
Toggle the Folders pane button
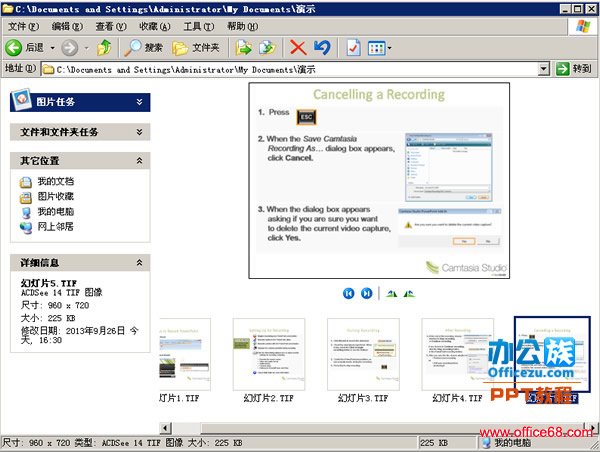(x=196, y=47)
